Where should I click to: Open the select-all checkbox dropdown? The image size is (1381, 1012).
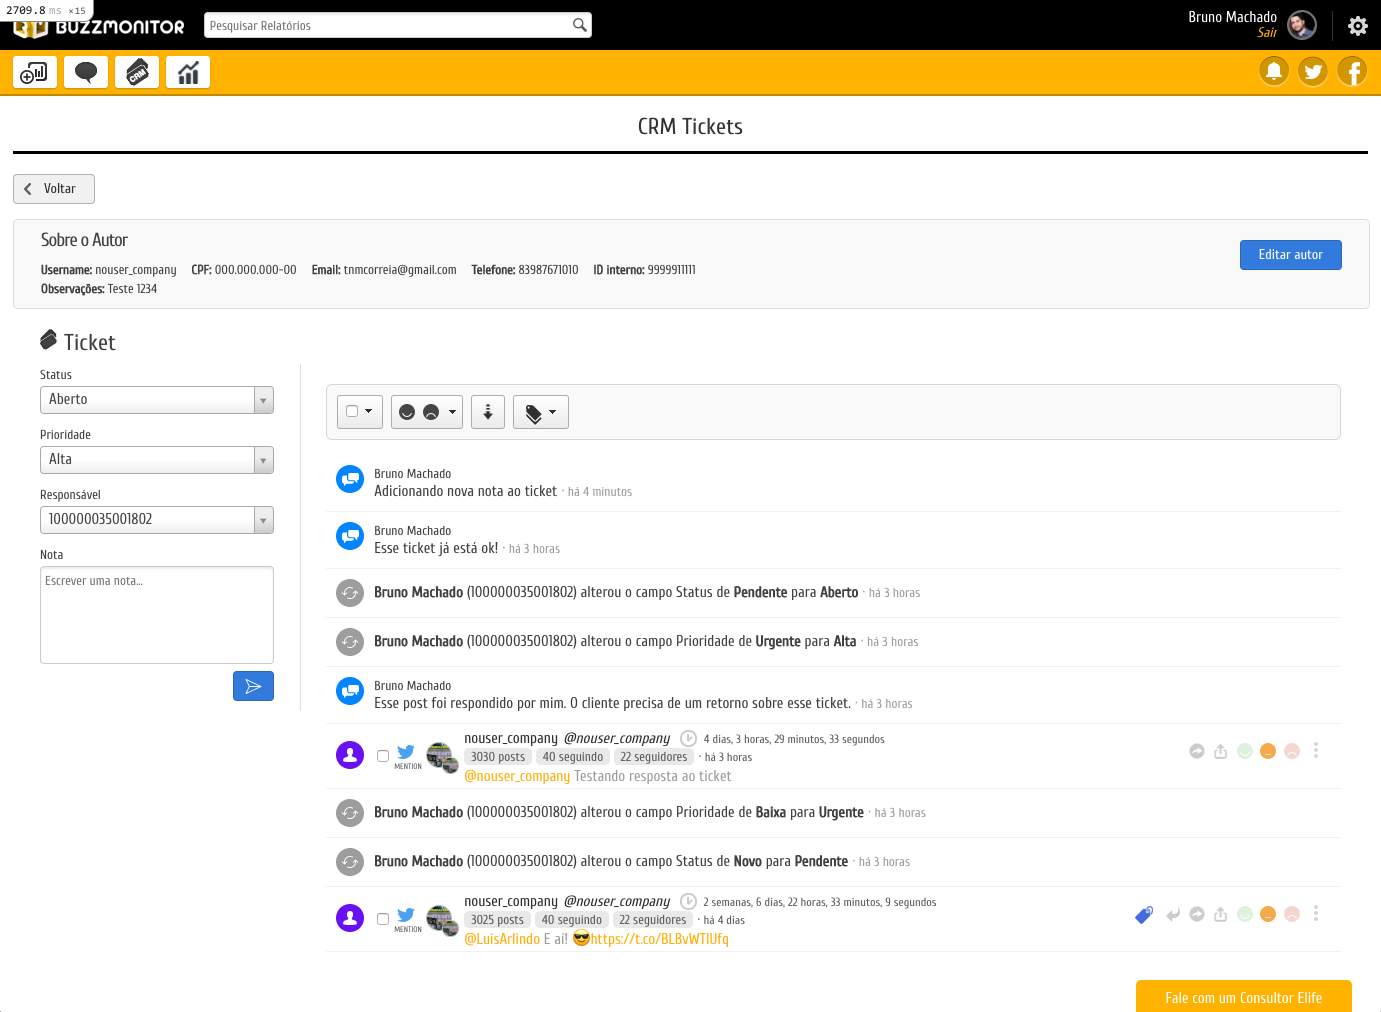(x=360, y=412)
